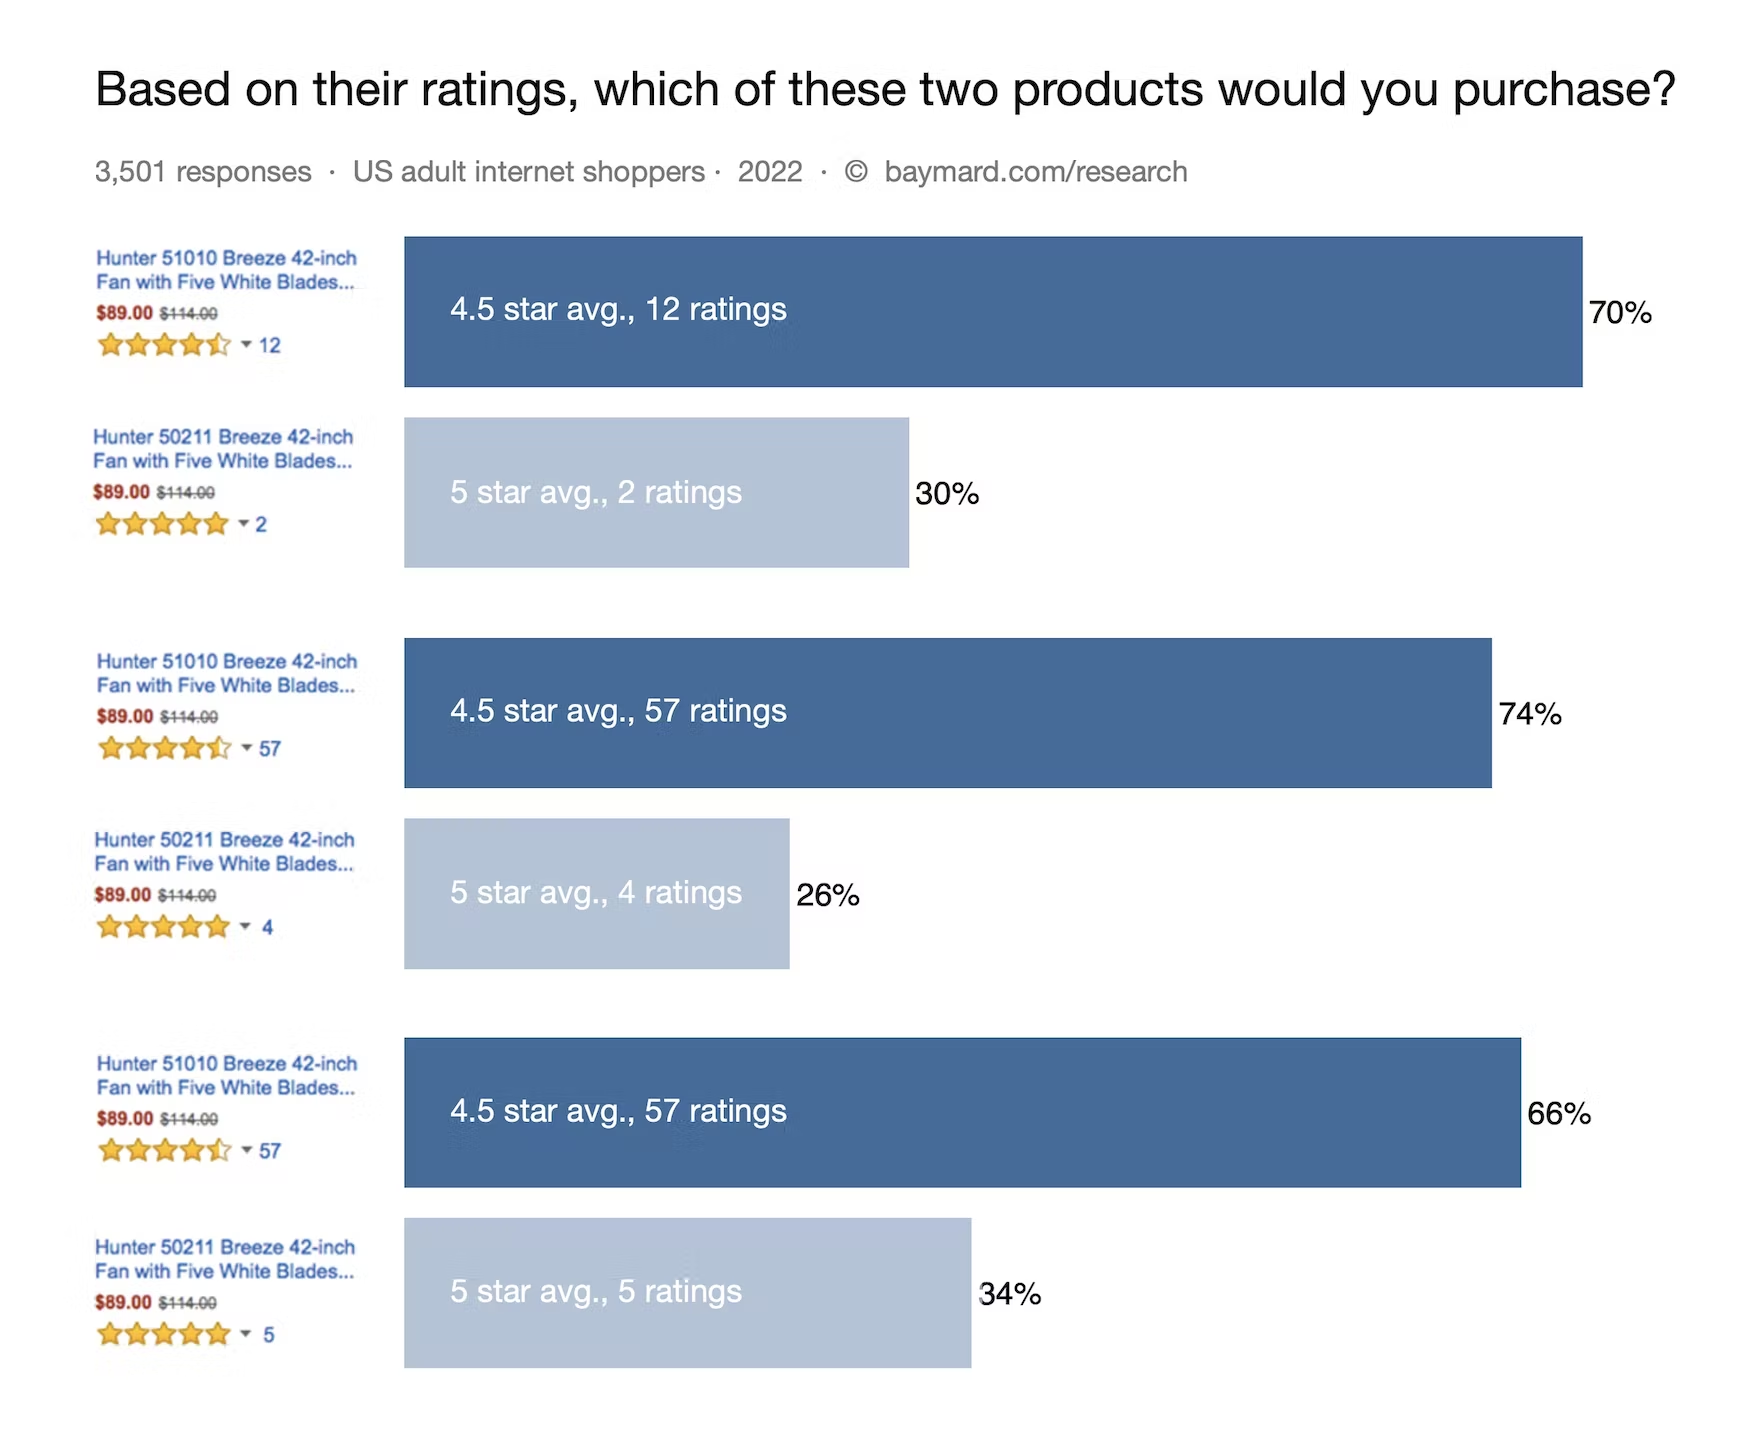This screenshot has width=1760, height=1443.
Task: Open the Hunter 50211 link left of the 30% bar
Action: click(x=223, y=449)
